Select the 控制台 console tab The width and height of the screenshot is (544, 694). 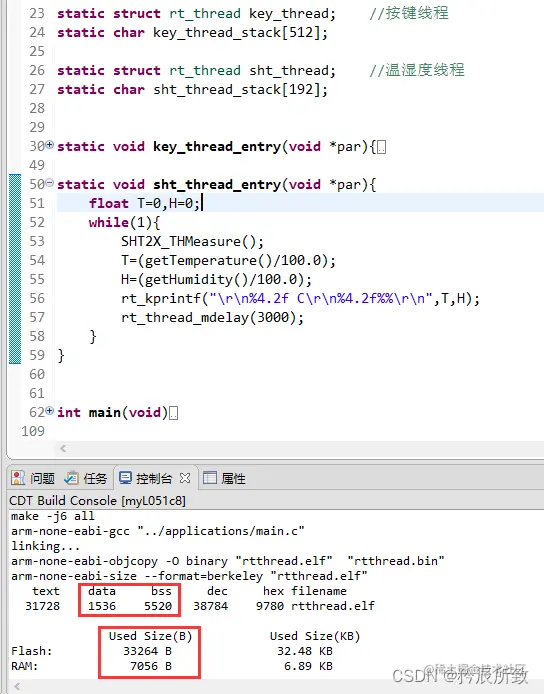click(154, 478)
